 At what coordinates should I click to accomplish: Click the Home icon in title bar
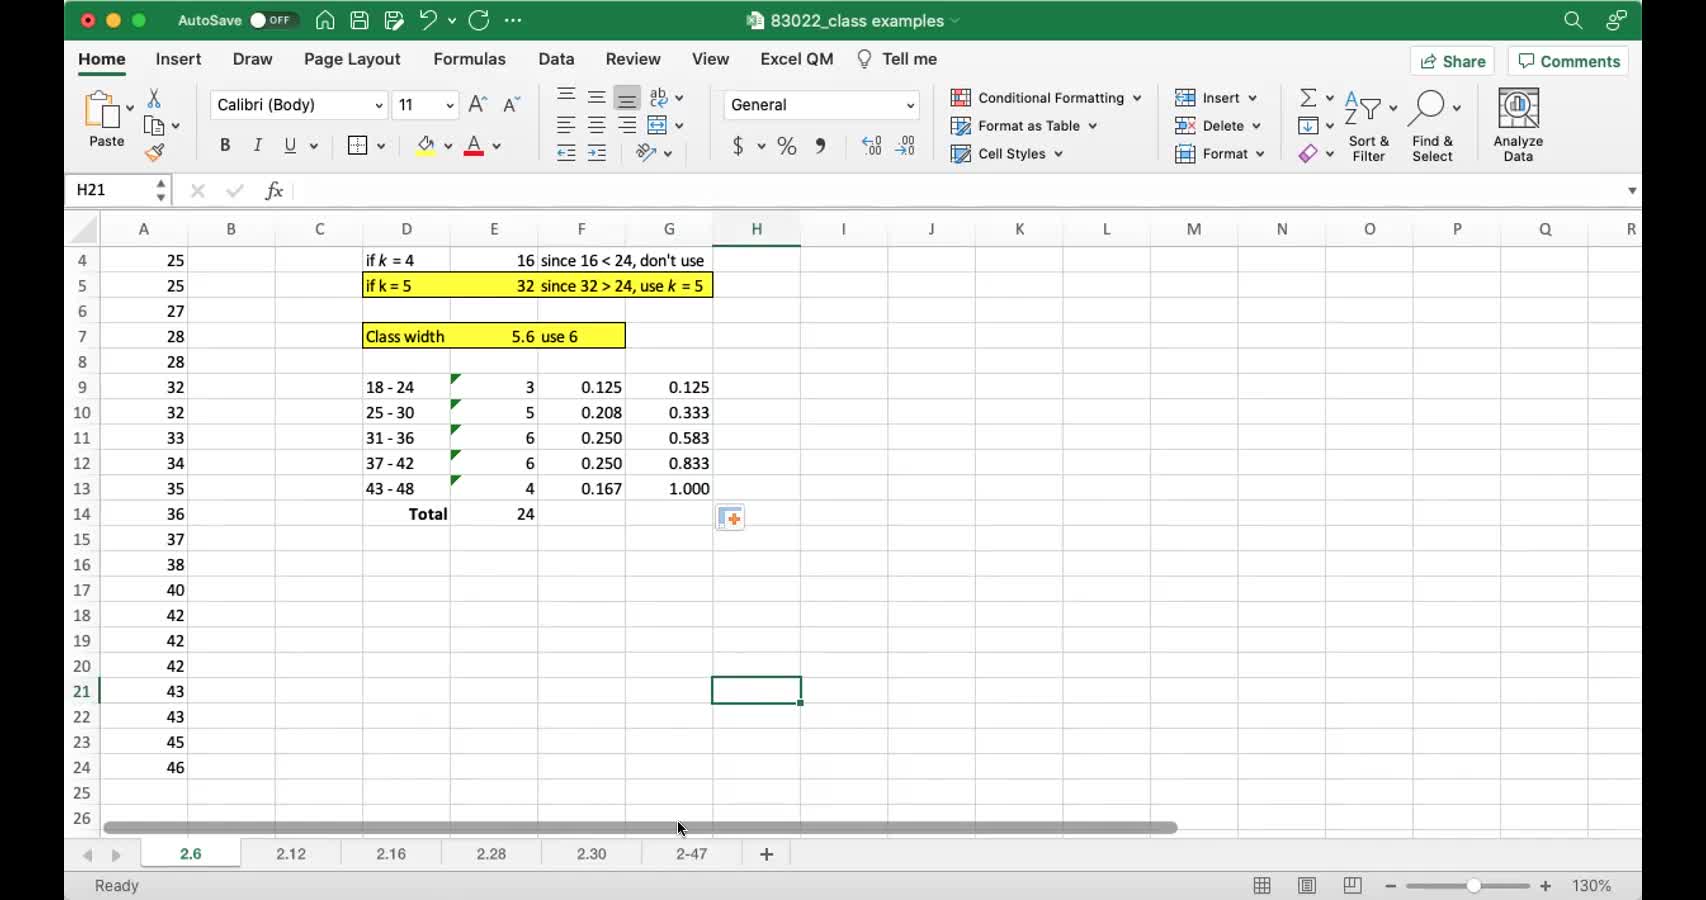pos(325,20)
